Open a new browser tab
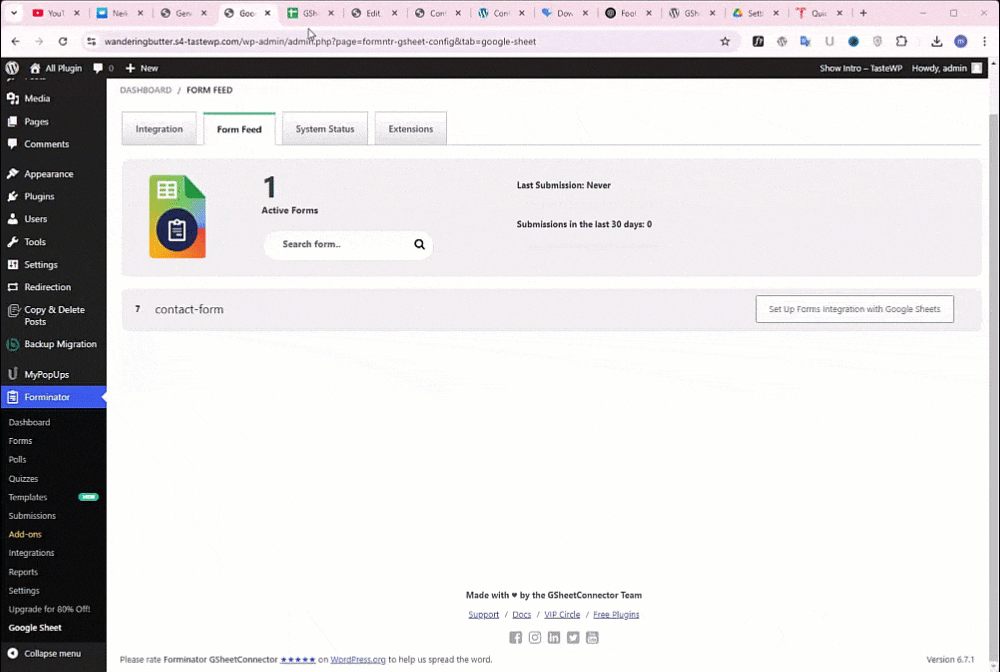 863,13
